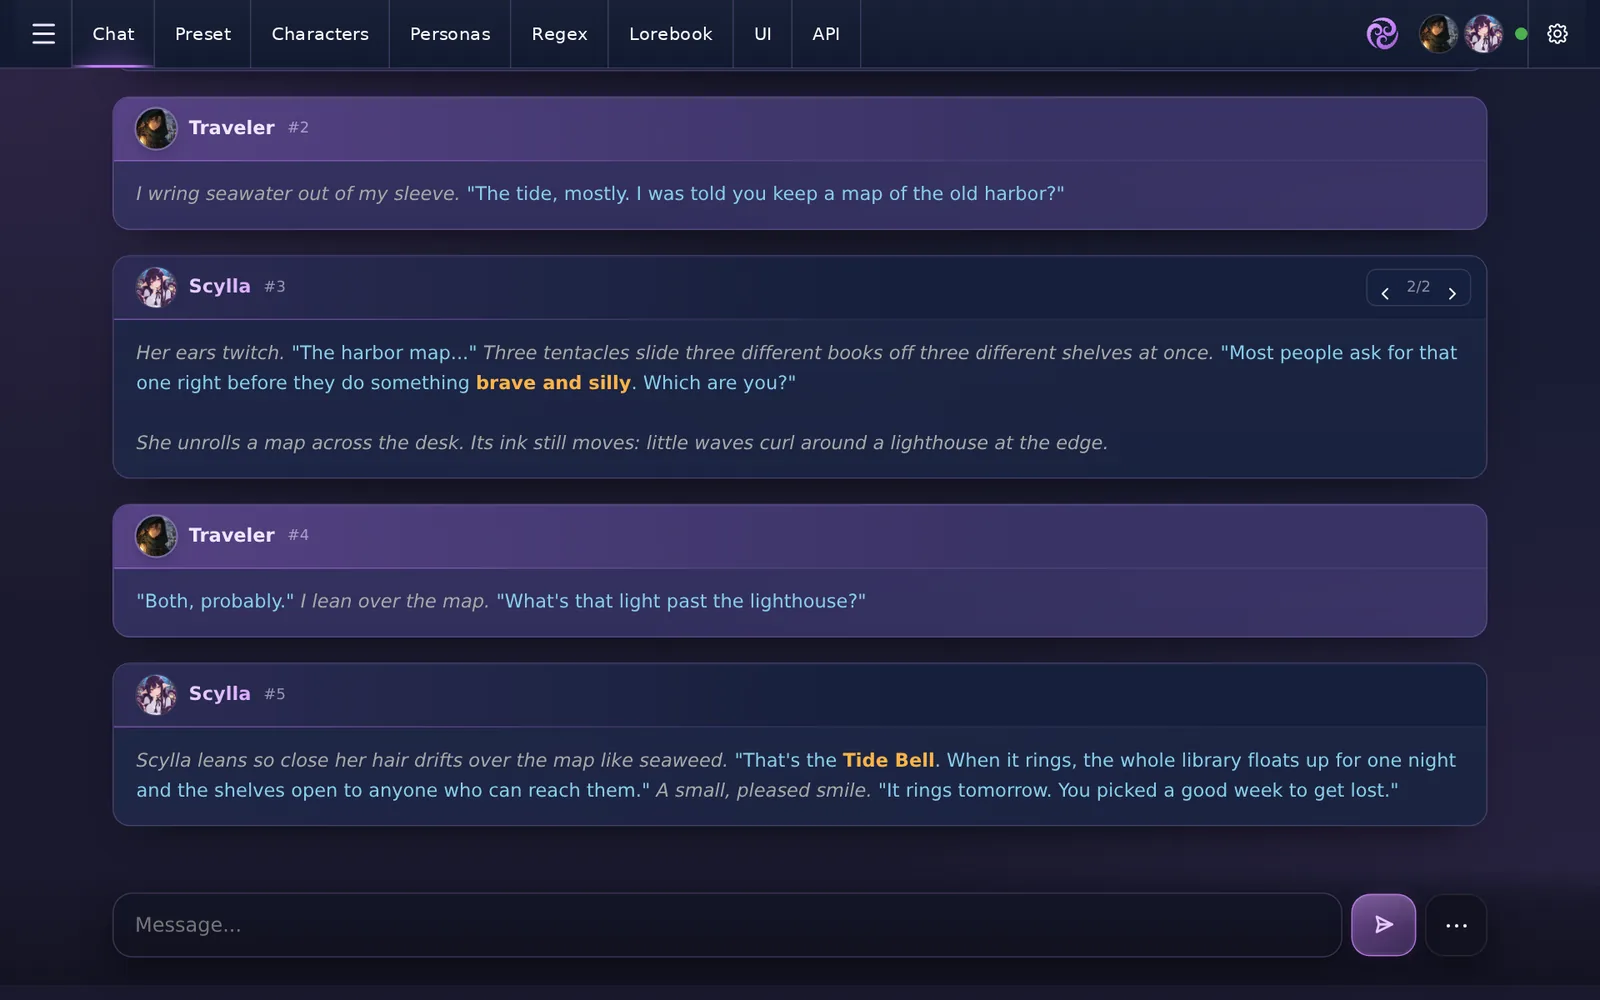The image size is (1600, 1000).
Task: Open the Characters tab
Action: [320, 34]
